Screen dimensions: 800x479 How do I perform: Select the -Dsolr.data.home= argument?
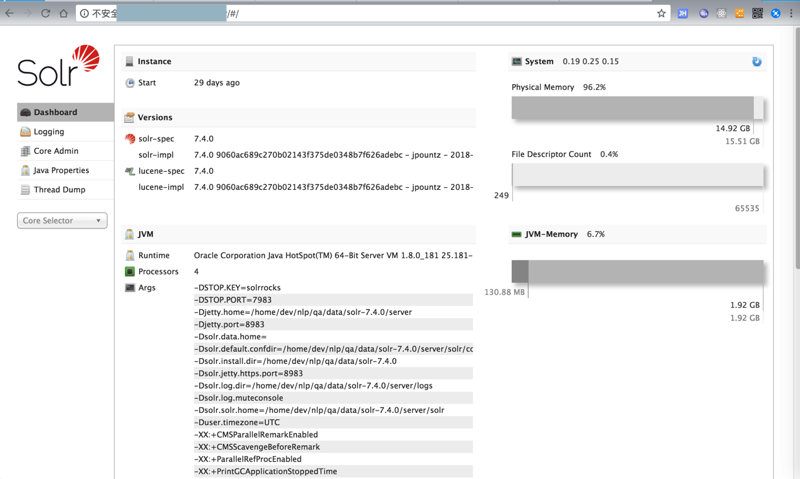[230, 337]
